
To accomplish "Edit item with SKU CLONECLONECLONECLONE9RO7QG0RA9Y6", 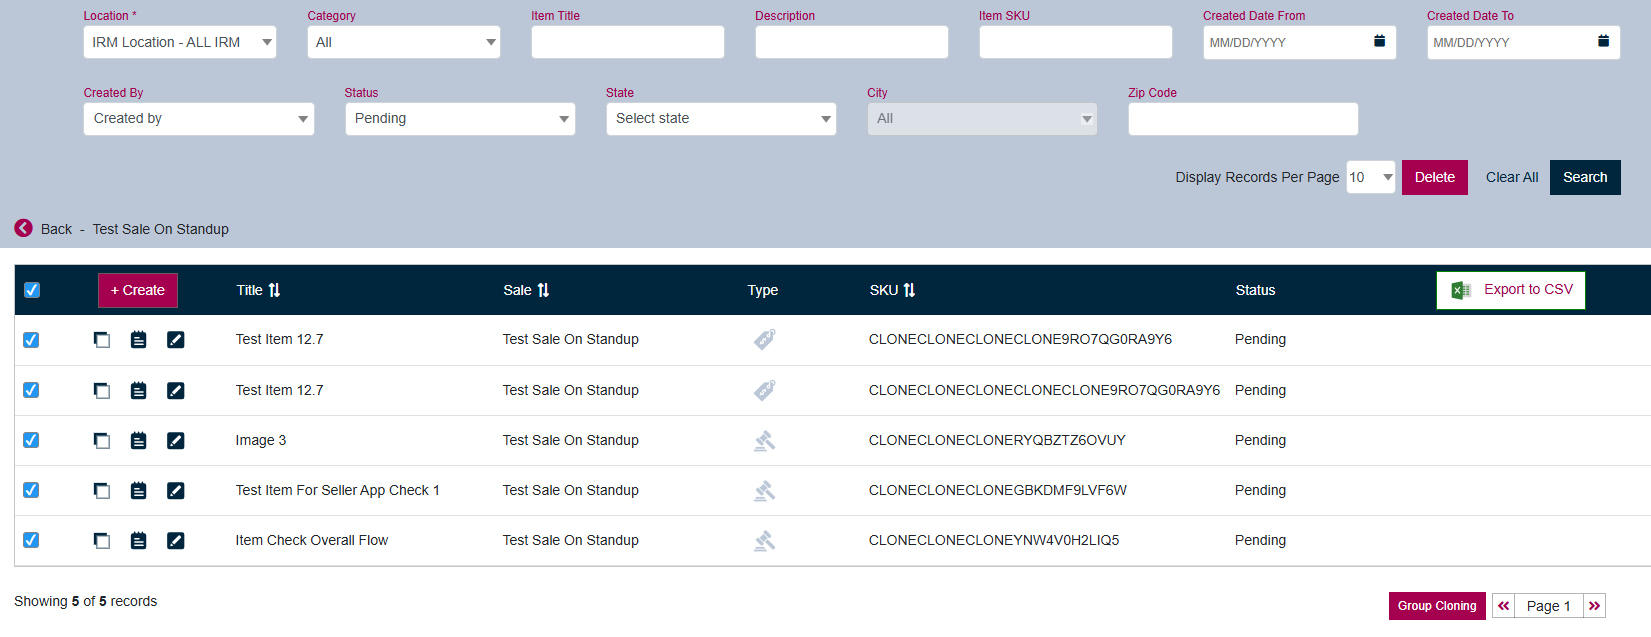I will pos(176,339).
